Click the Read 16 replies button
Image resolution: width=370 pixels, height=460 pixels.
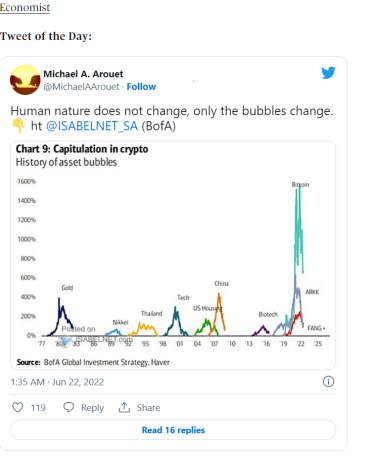pyautogui.click(x=173, y=430)
